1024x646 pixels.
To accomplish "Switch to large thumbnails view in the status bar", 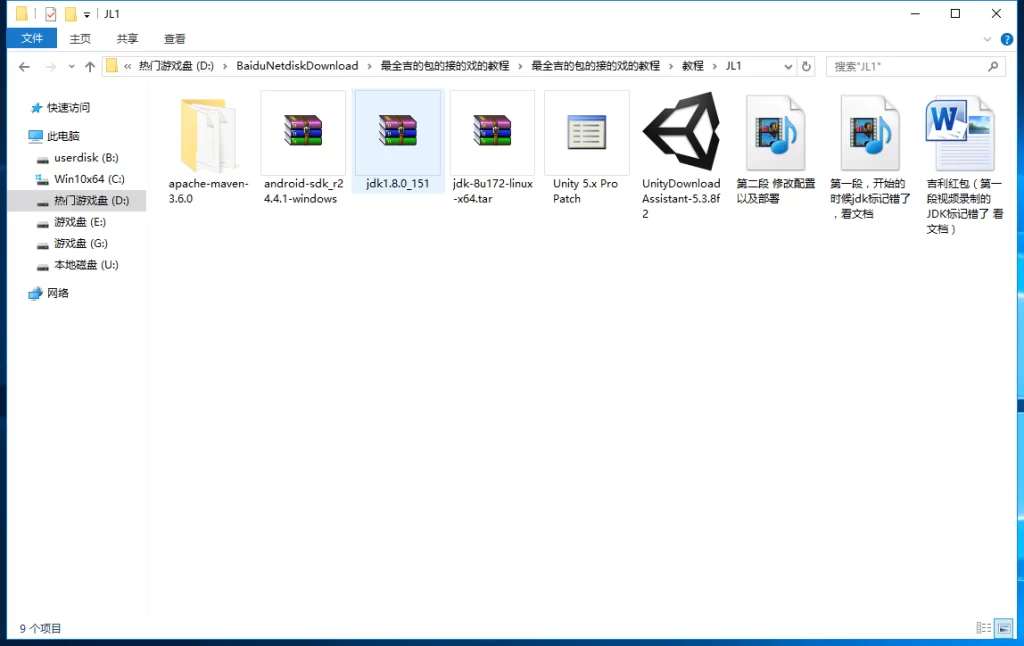I will (x=1005, y=628).
